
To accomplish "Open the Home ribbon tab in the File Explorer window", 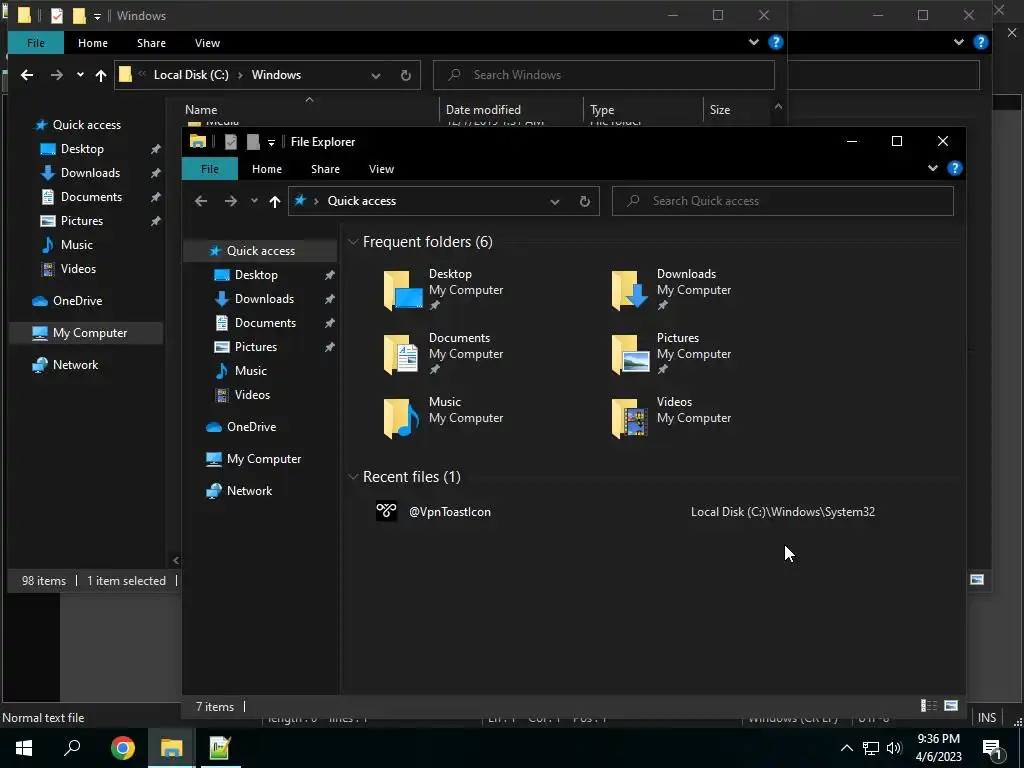I will point(267,168).
